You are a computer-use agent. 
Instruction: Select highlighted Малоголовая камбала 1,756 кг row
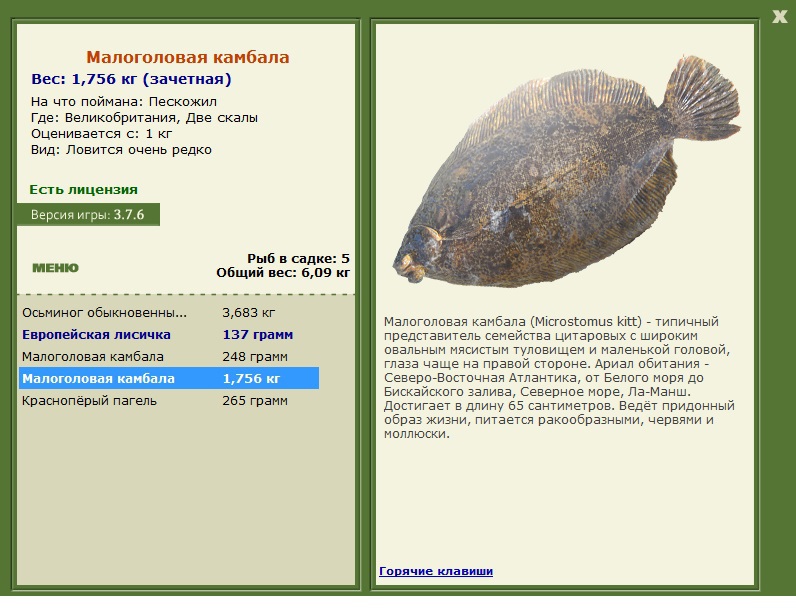169,378
